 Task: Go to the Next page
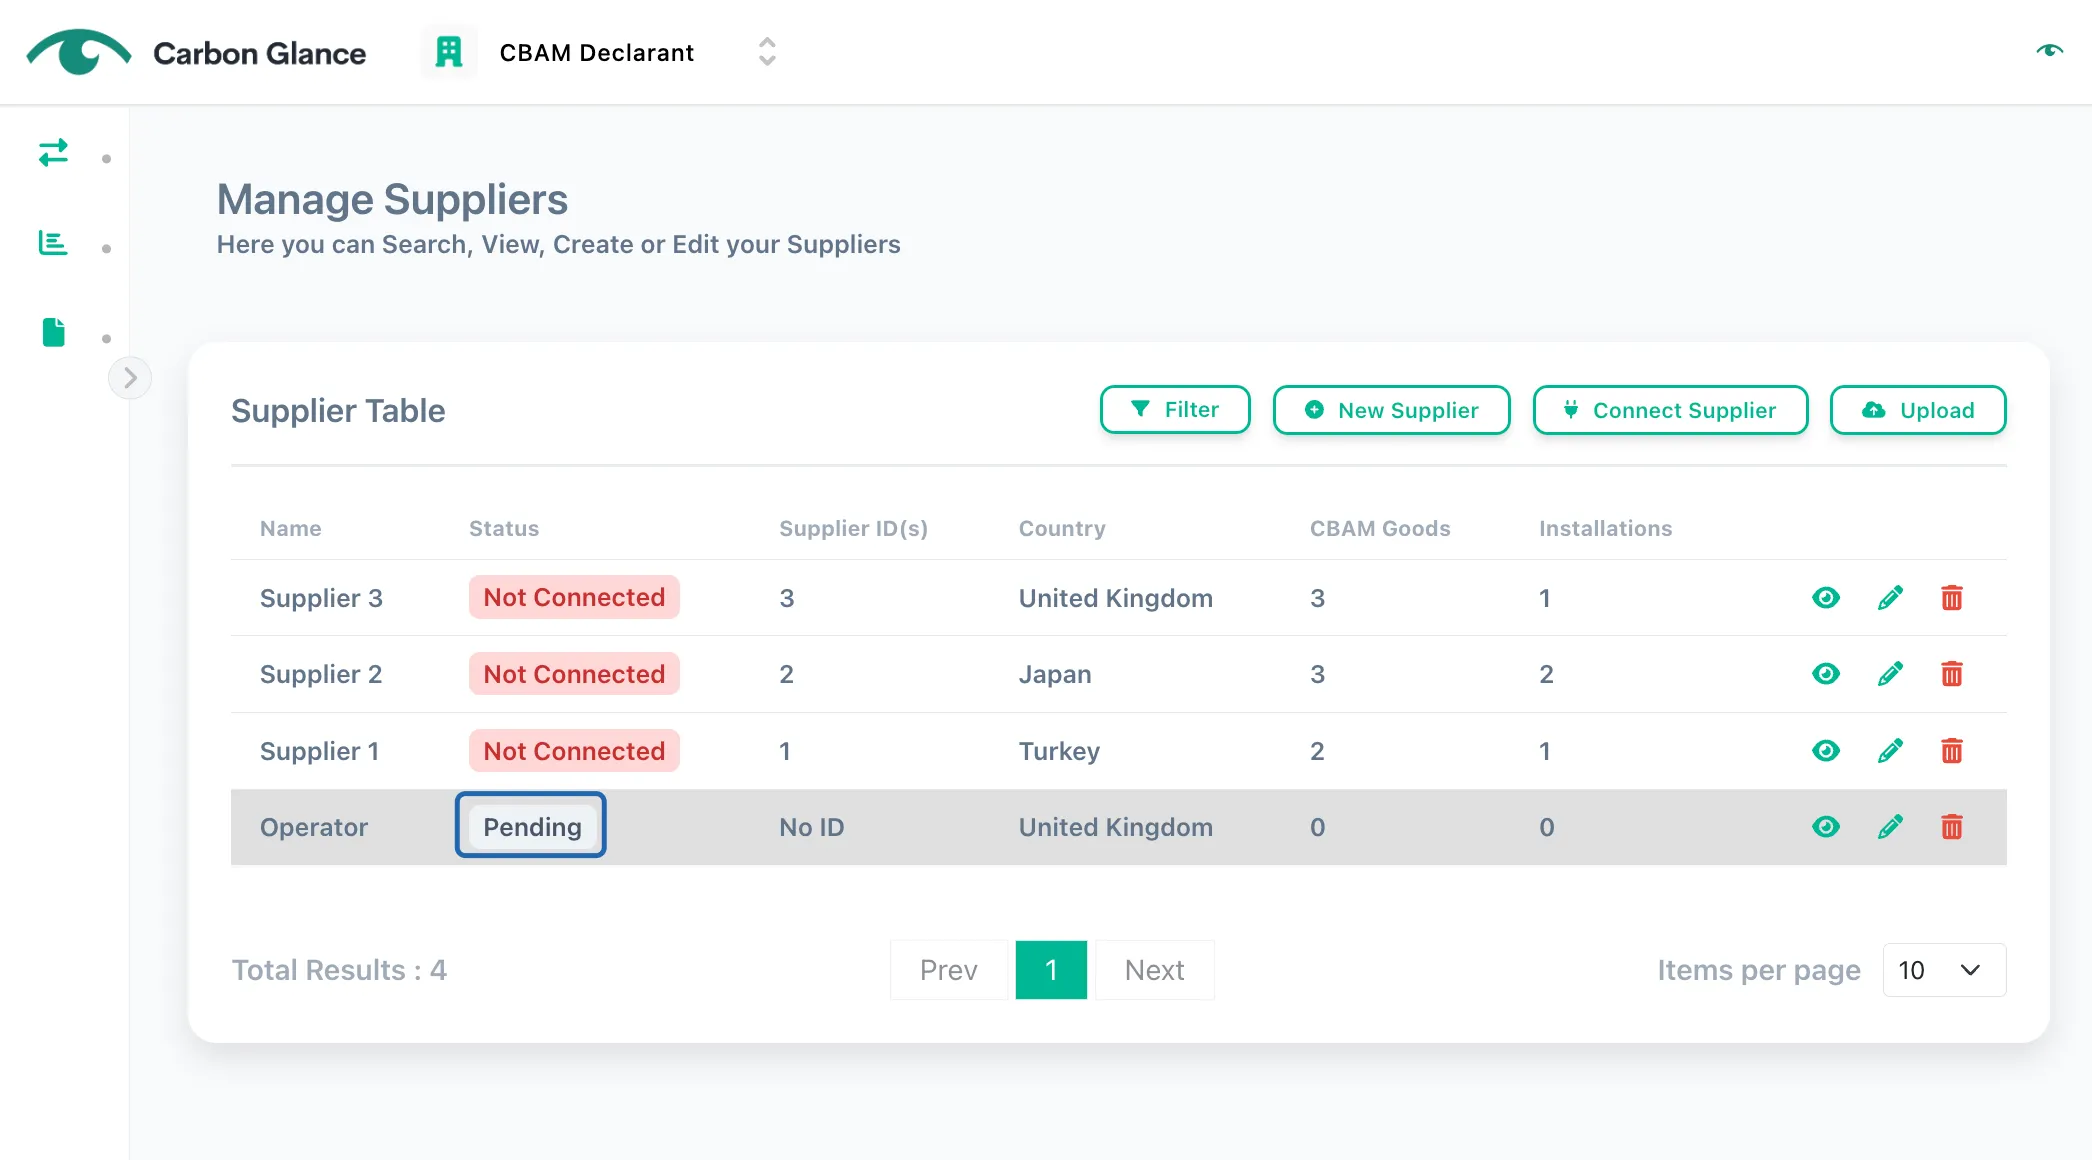[1154, 970]
